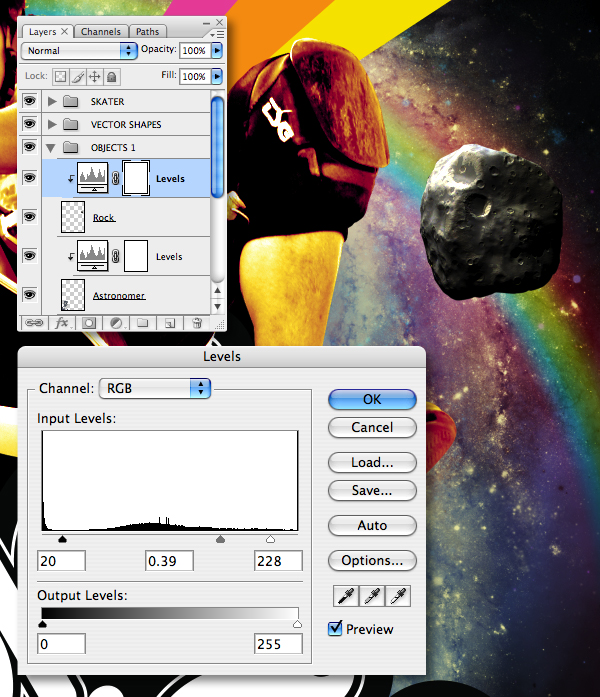
Task: Select the set gray point eyedropper
Action: click(372, 596)
